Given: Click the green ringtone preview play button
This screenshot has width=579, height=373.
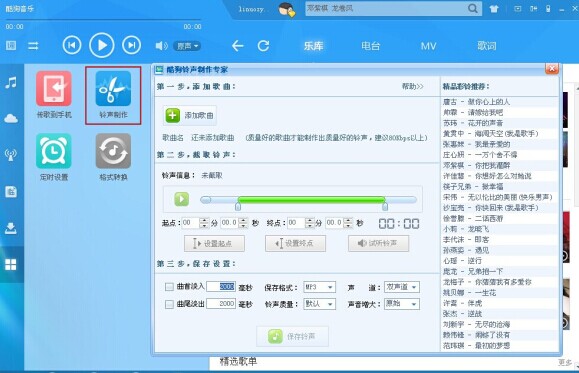Looking at the screenshot, I should pos(182,199).
